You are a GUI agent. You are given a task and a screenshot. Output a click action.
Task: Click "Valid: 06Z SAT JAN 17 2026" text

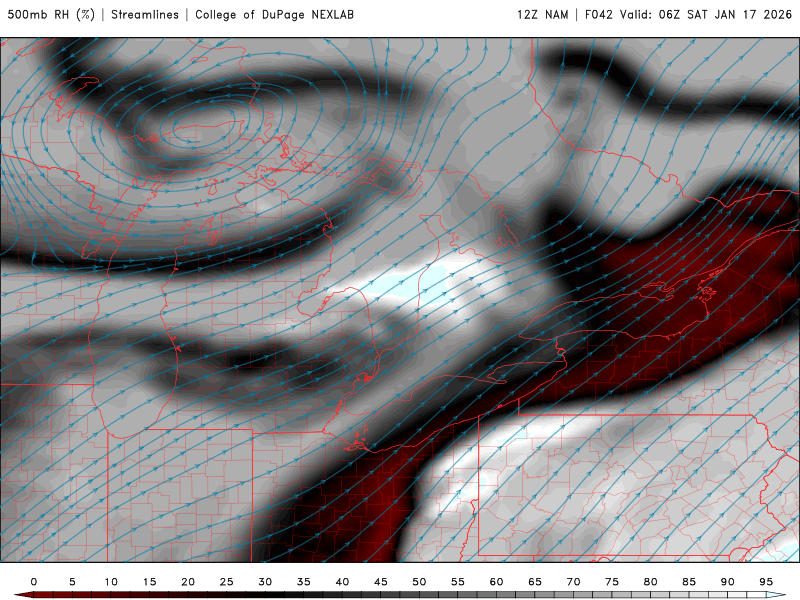(706, 15)
